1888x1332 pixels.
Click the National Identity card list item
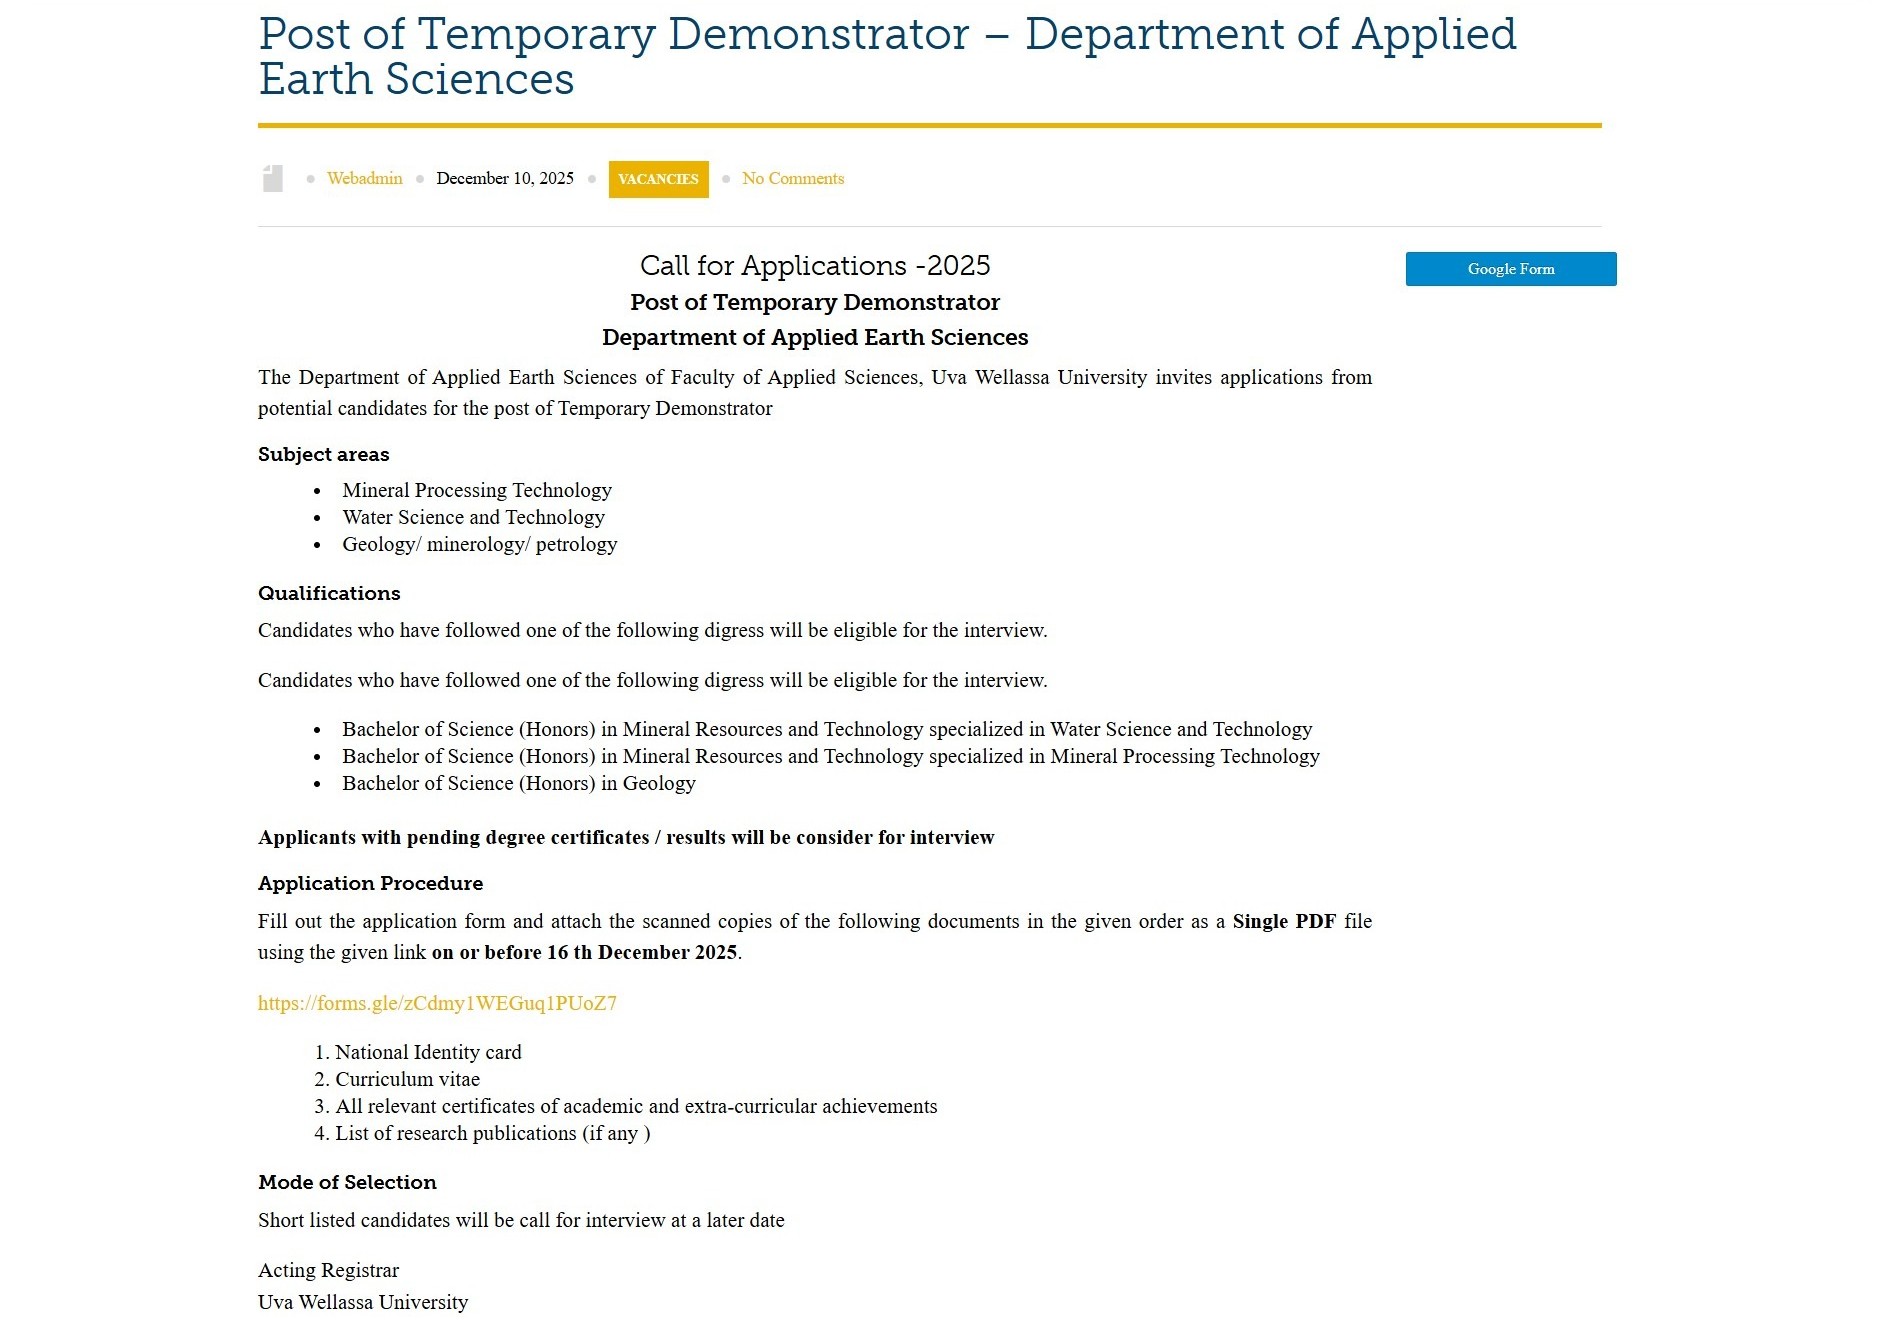(427, 1052)
